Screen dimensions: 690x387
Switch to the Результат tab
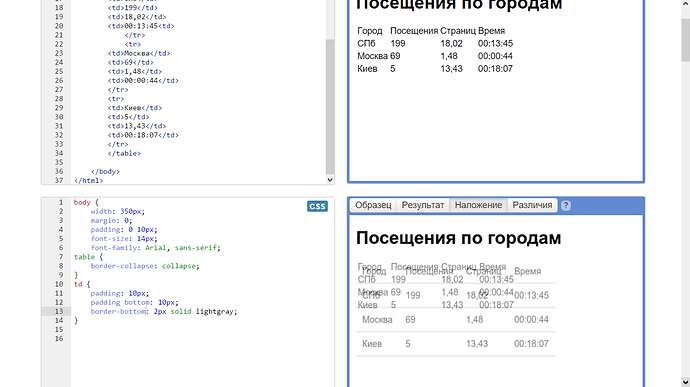coord(423,205)
